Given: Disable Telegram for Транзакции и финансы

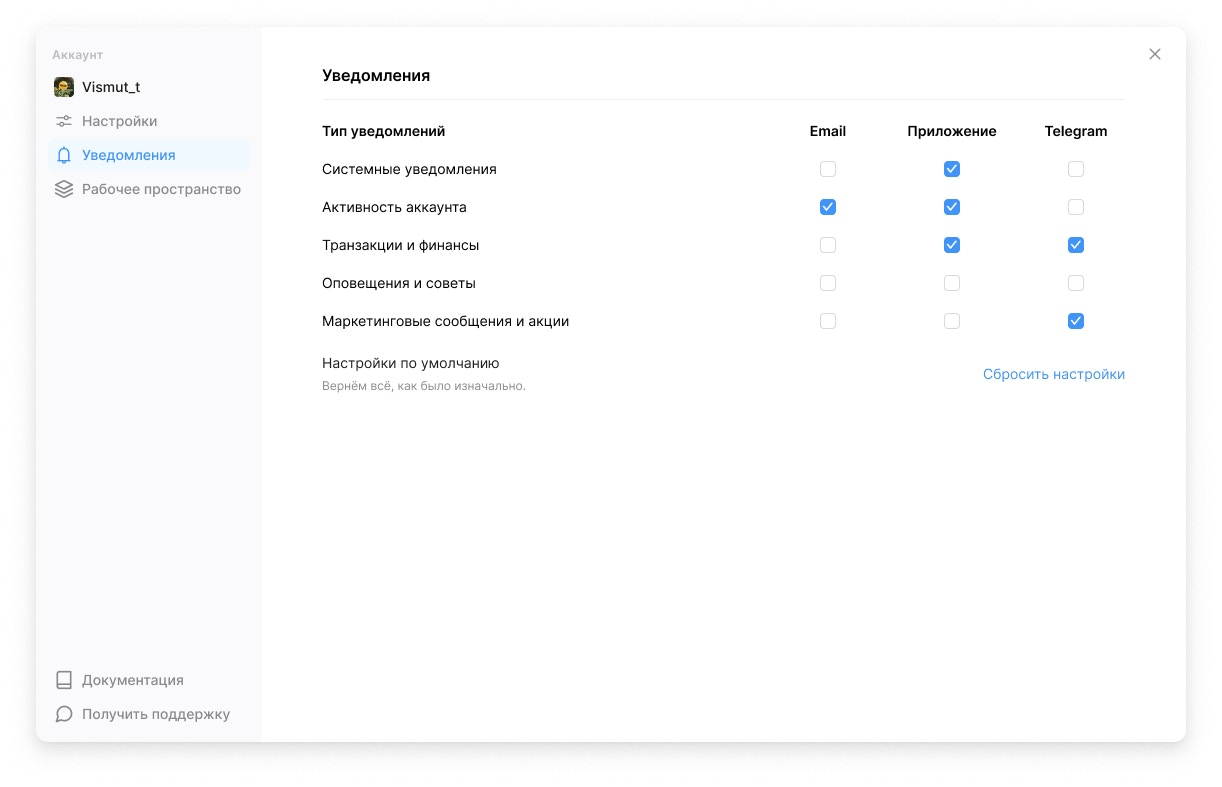Looking at the screenshot, I should (x=1075, y=245).
